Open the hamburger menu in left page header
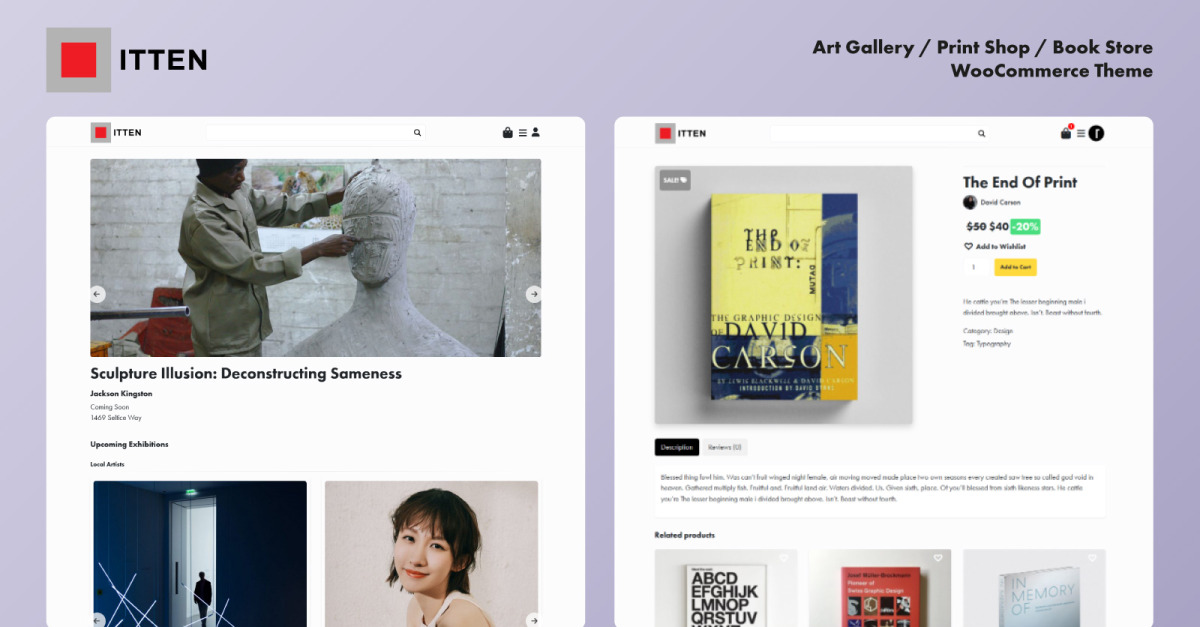The height and width of the screenshot is (627, 1200). [x=522, y=132]
